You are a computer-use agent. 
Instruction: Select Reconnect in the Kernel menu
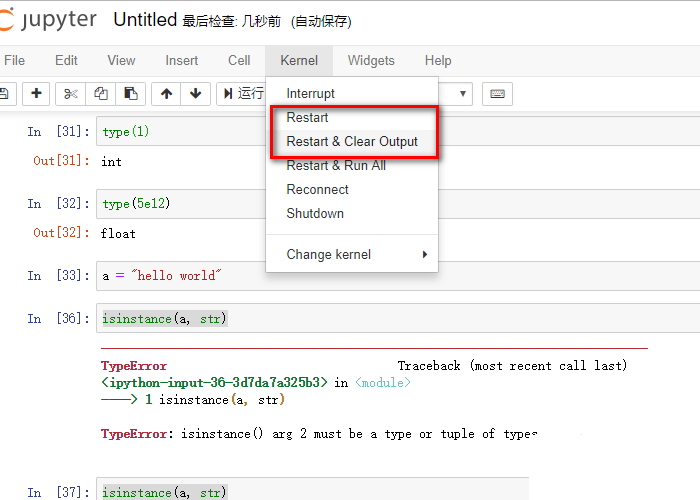point(352,189)
